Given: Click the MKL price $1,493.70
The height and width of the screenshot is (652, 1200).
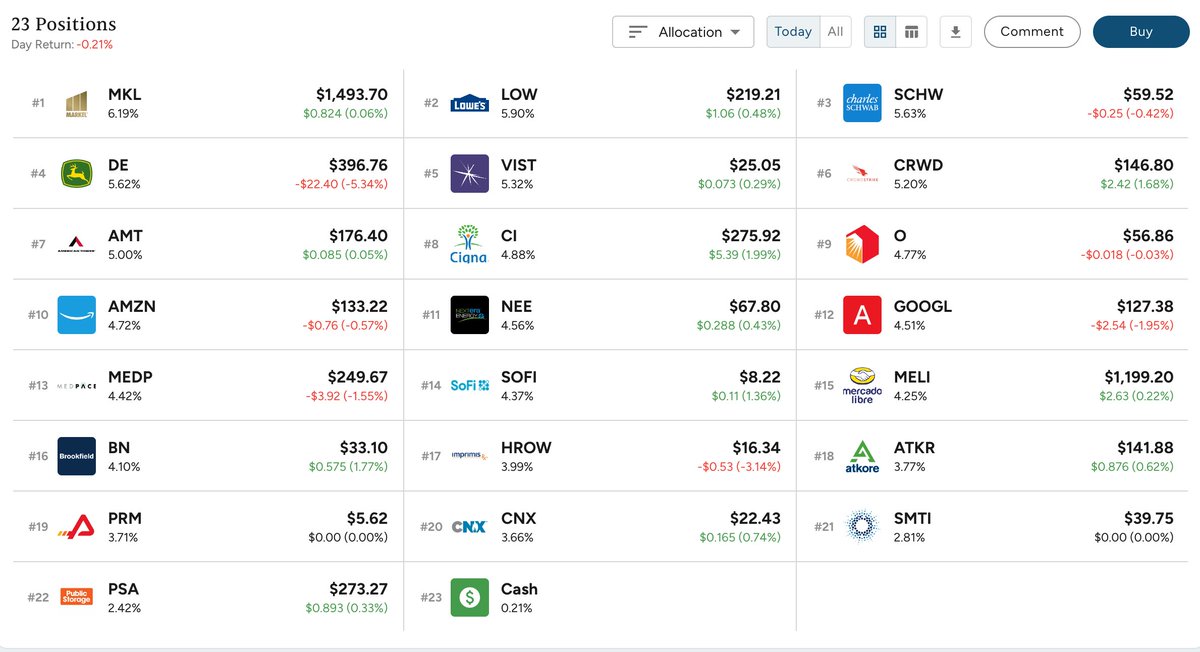Looking at the screenshot, I should point(352,95).
